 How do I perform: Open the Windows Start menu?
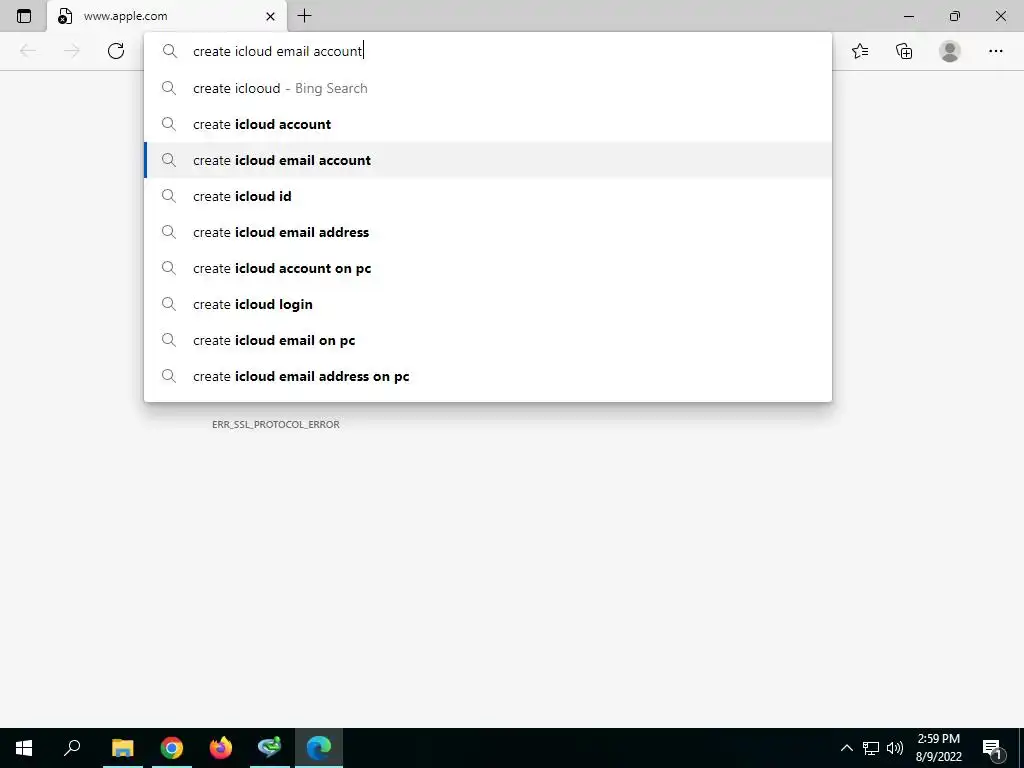pyautogui.click(x=24, y=748)
